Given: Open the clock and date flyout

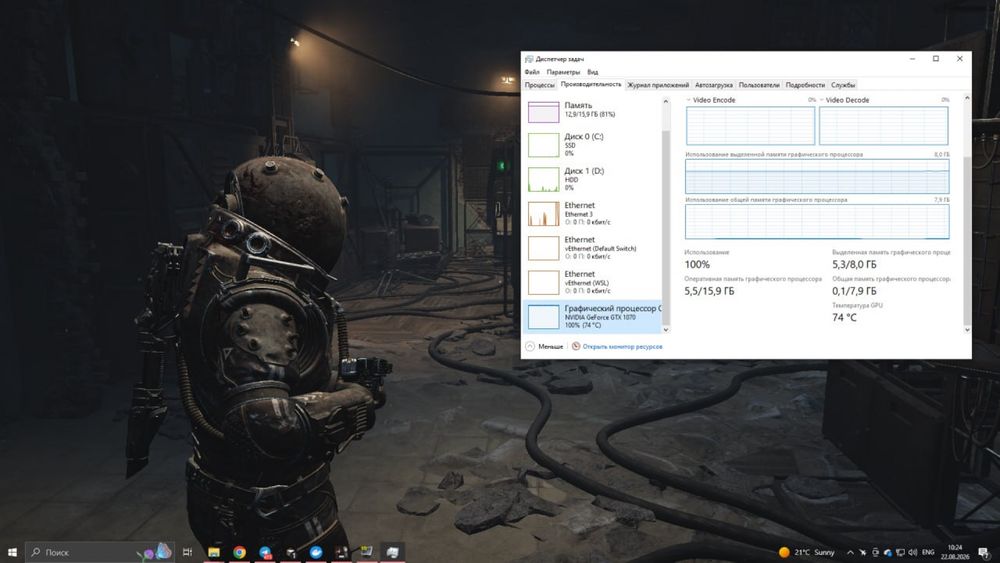Looking at the screenshot, I should coord(955,552).
